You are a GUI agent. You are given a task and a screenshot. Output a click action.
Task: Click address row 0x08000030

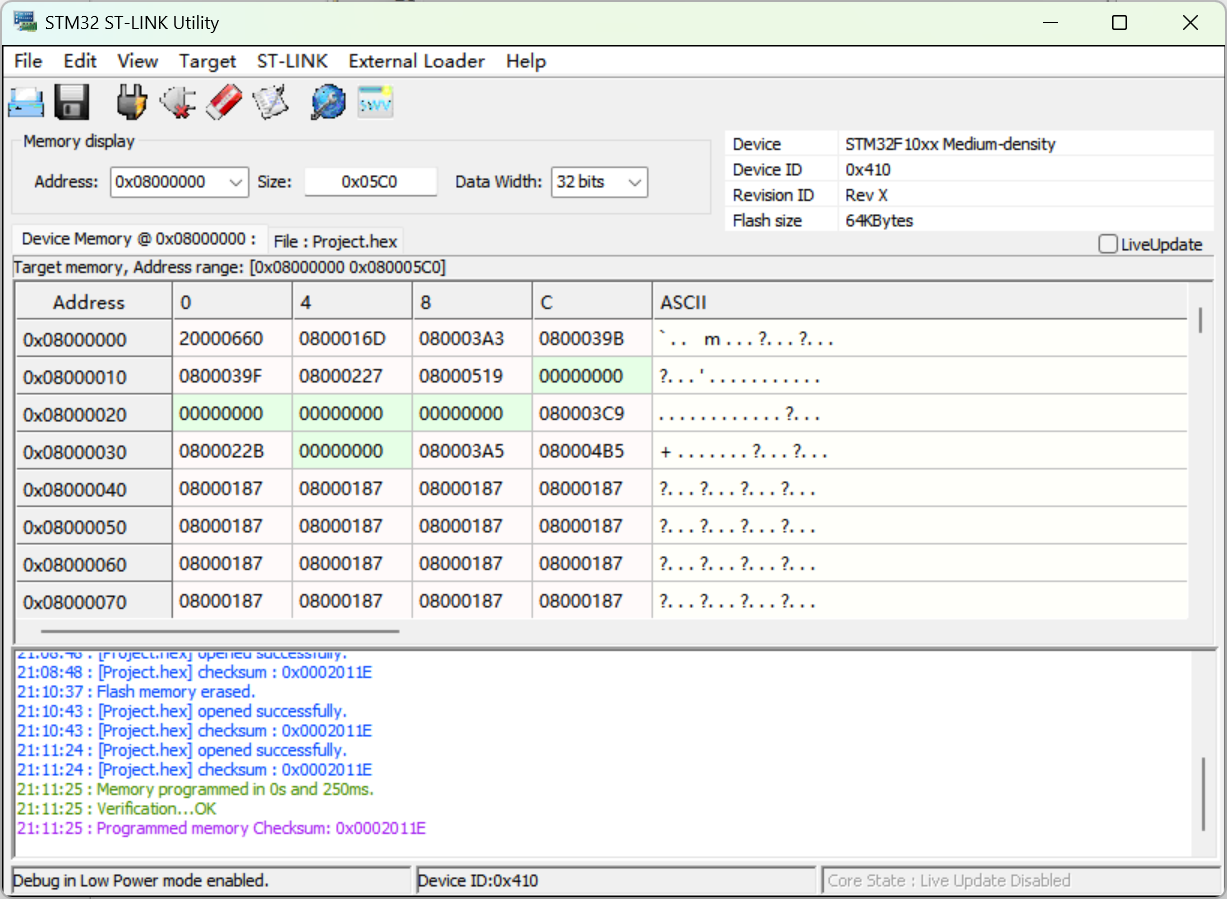tap(94, 453)
